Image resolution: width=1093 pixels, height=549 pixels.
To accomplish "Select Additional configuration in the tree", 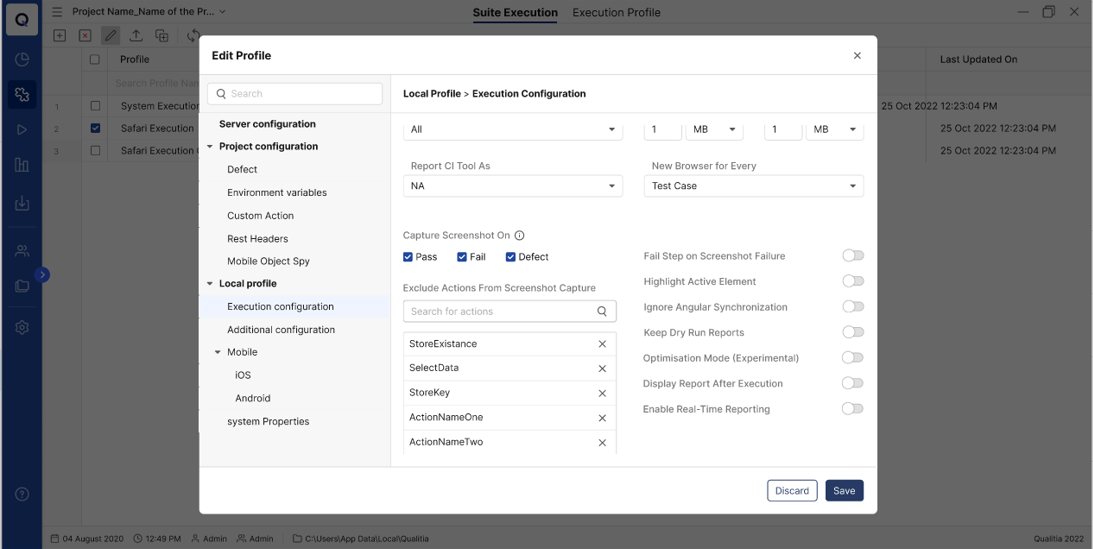I will click(280, 330).
